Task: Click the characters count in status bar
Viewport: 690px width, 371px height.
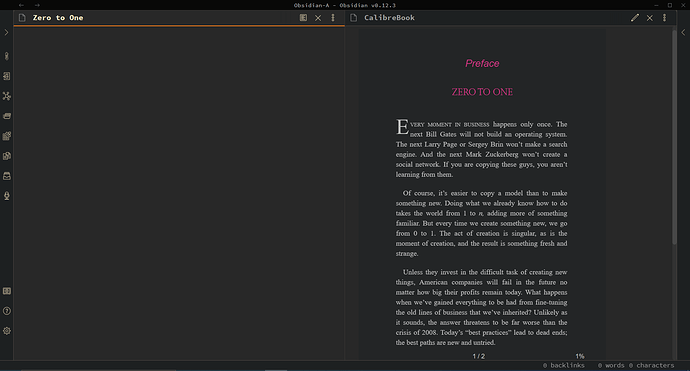Action: [x=651, y=365]
